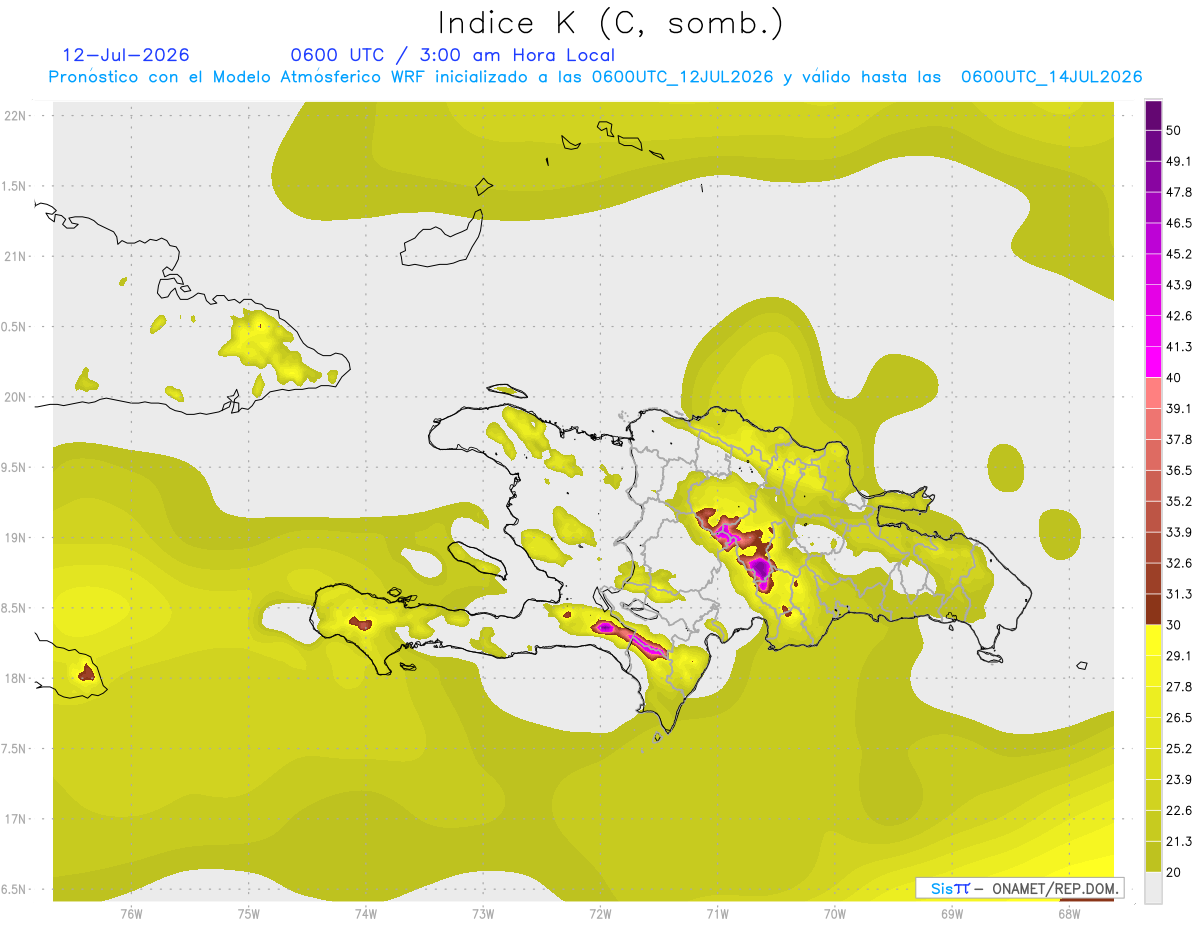This screenshot has height=927, width=1200.
Task: Click colorbar value "31.3"
Action: (x=1179, y=594)
